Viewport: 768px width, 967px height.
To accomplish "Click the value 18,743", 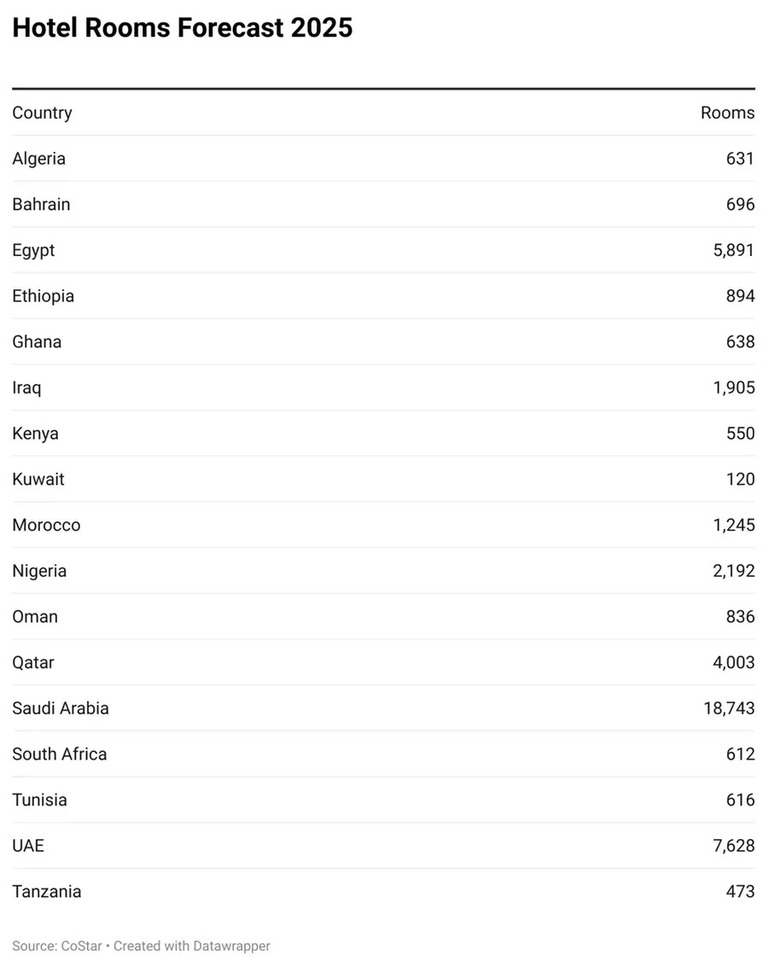I will pos(729,708).
